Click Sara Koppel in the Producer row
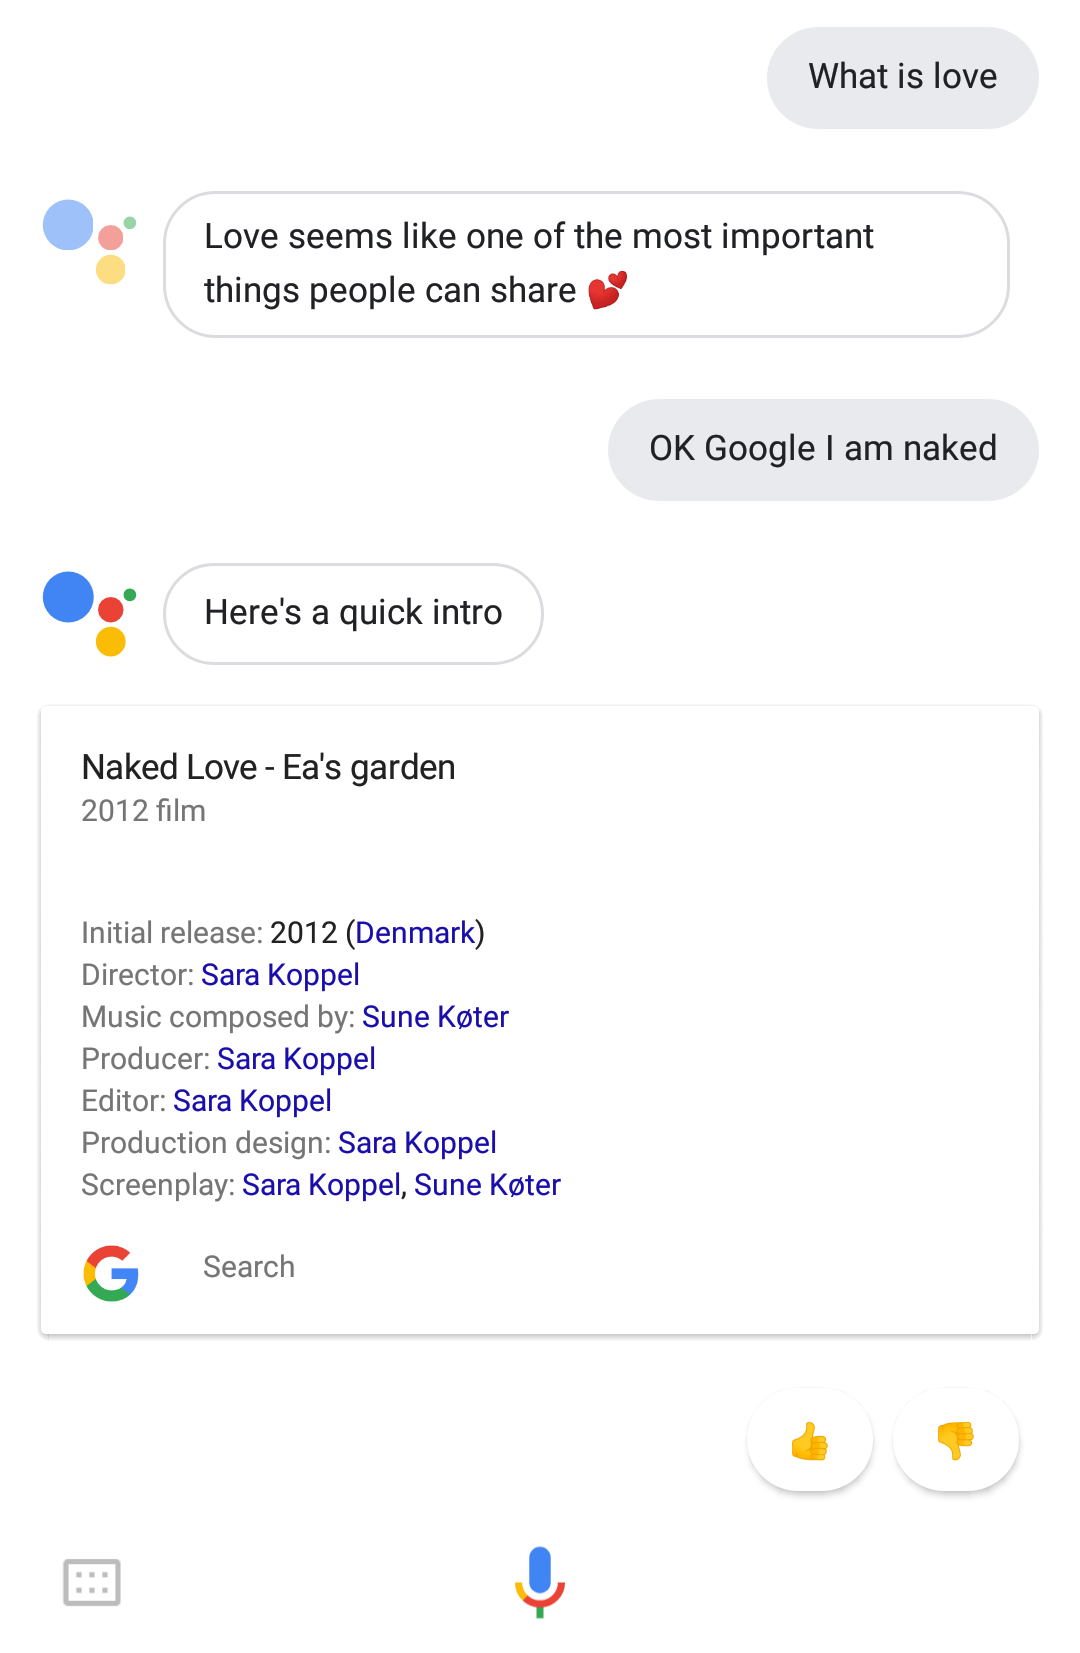1080x1653 pixels. [x=296, y=1059]
